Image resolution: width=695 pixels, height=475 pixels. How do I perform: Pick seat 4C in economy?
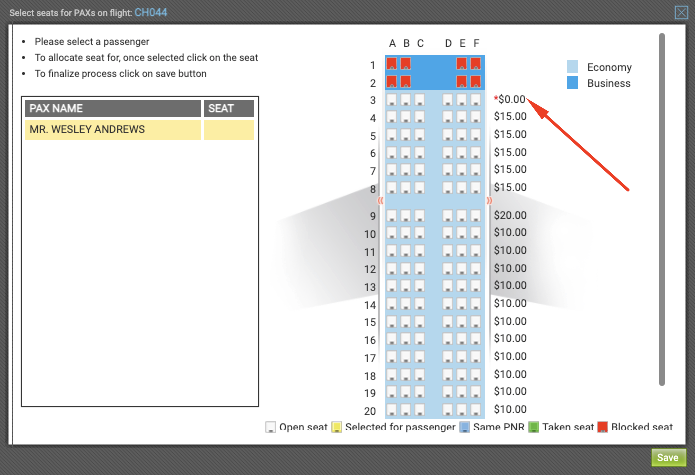pyautogui.click(x=419, y=117)
